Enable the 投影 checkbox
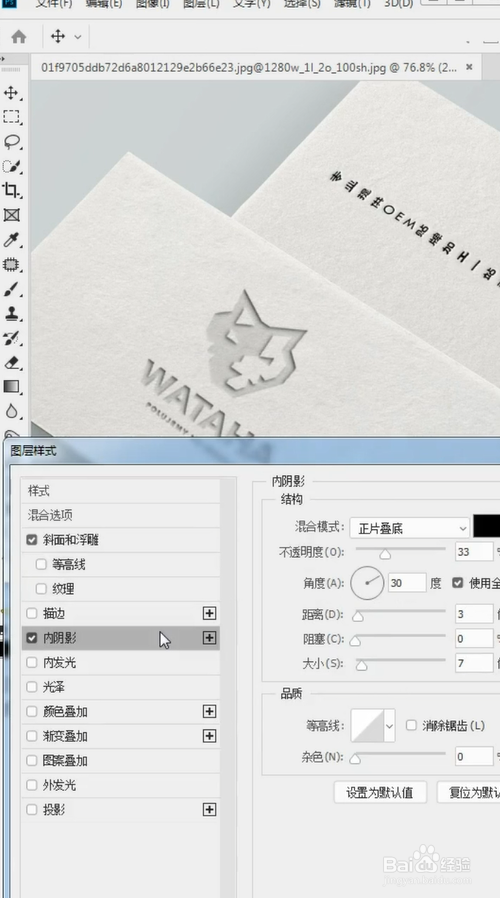The image size is (500, 898). pos(32,809)
